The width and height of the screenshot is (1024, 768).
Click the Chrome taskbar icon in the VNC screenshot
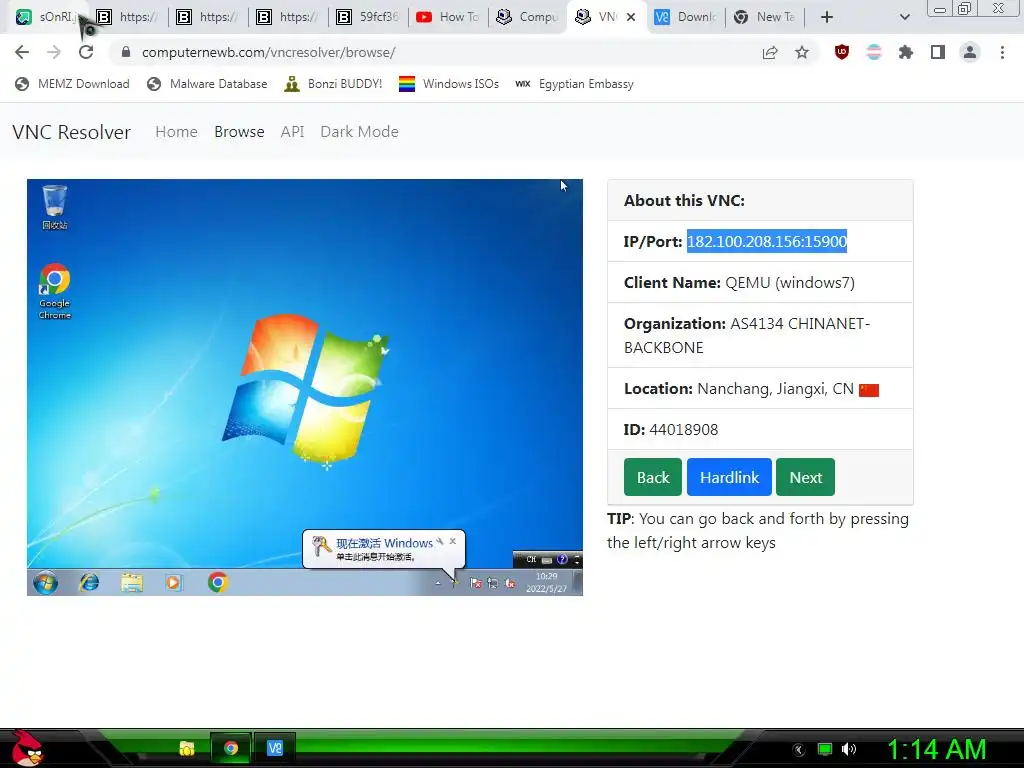coord(217,583)
